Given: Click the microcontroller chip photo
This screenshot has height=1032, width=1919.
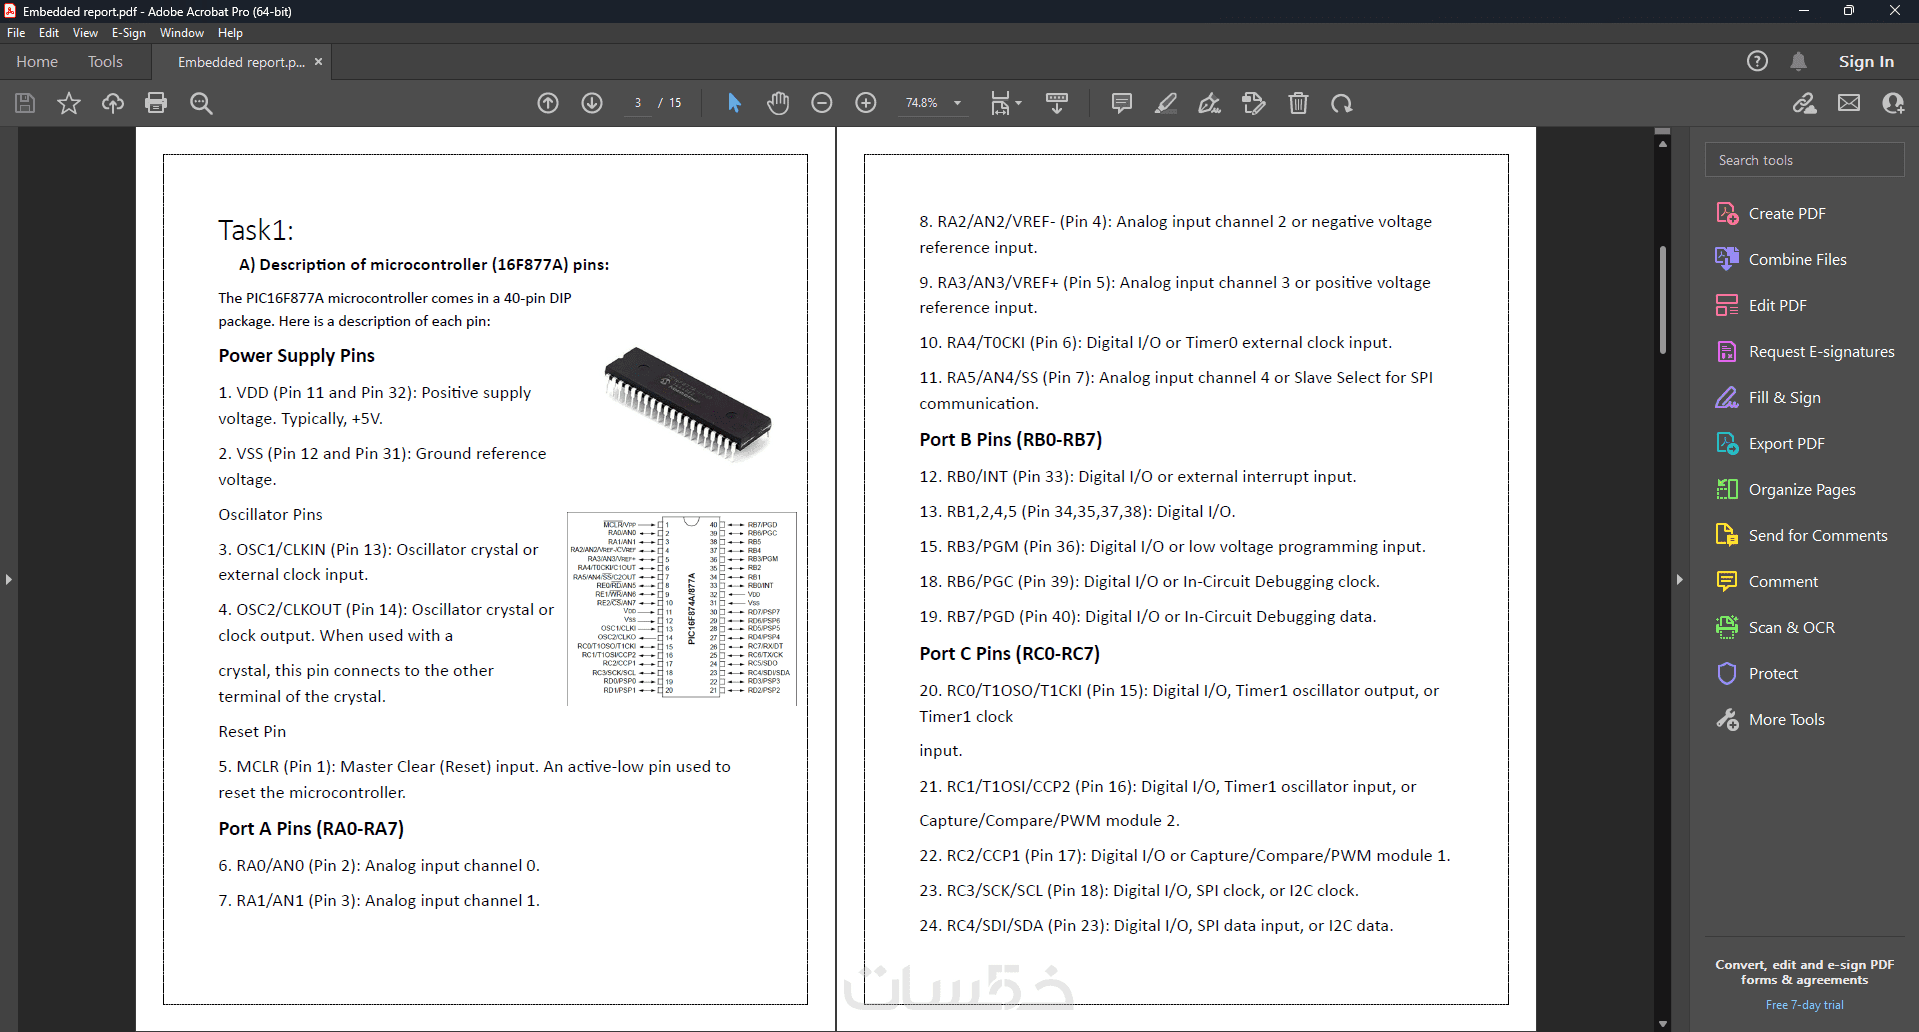Looking at the screenshot, I should 688,403.
